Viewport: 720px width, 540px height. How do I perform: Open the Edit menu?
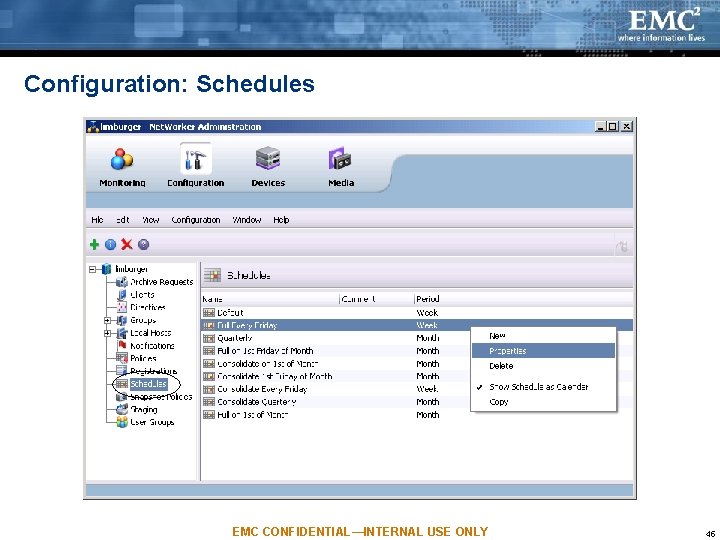tap(122, 220)
